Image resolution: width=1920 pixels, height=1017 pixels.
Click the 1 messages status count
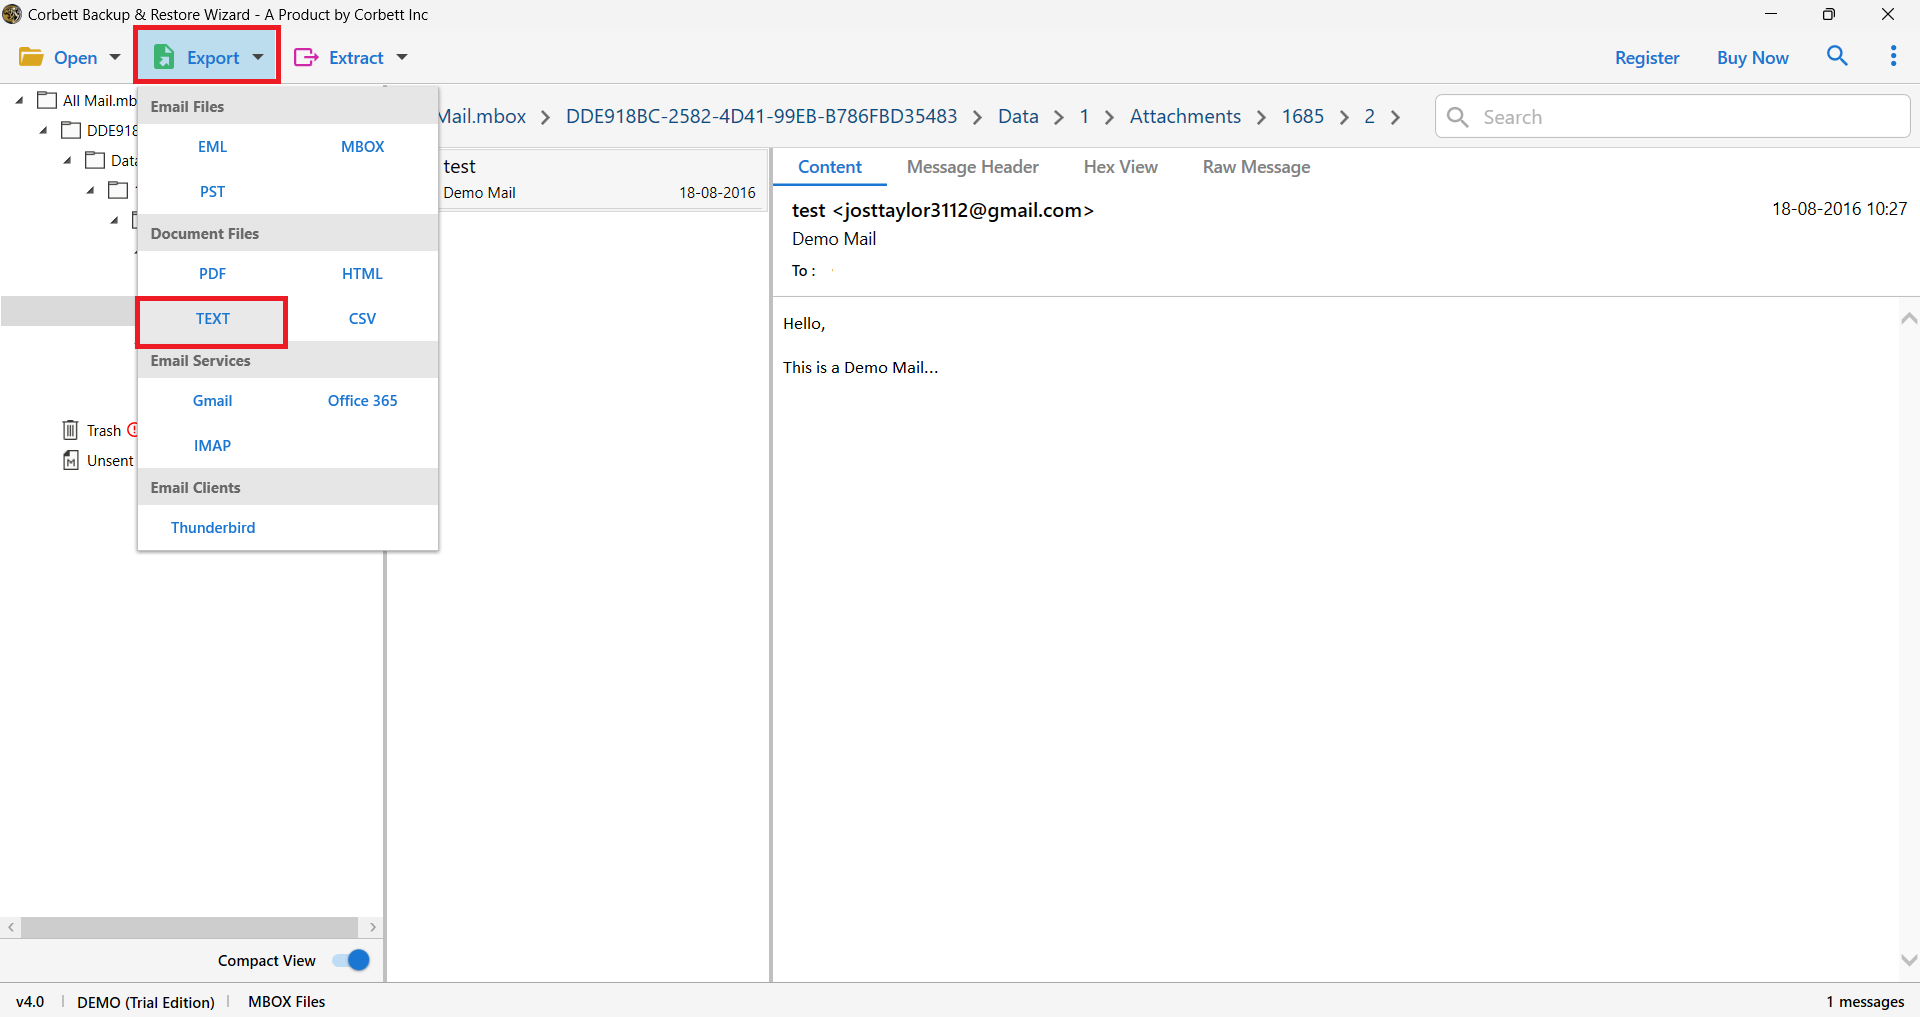1865,1001
